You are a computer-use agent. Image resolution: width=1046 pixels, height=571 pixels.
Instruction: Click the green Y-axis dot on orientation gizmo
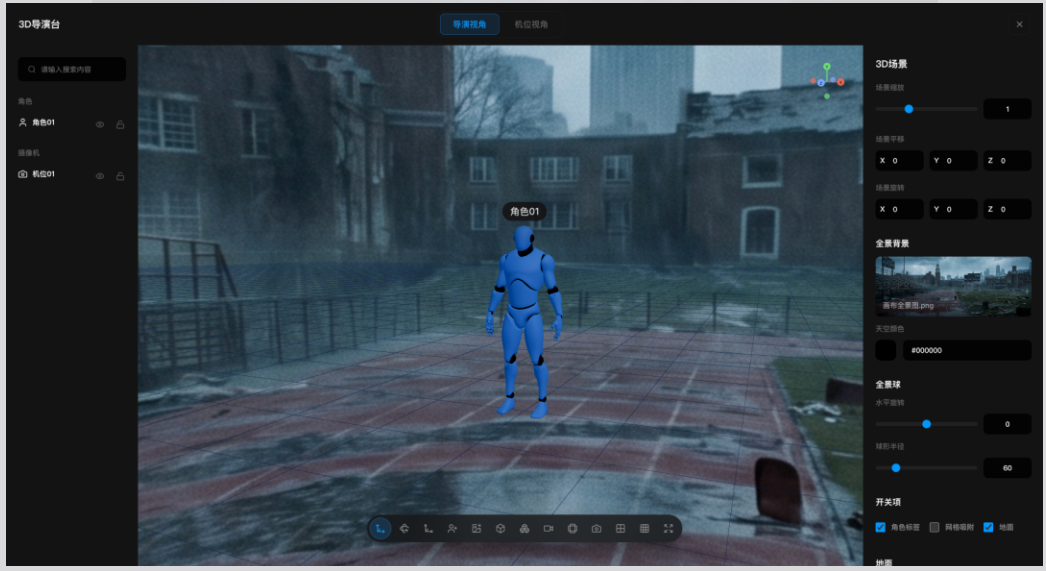tap(827, 66)
